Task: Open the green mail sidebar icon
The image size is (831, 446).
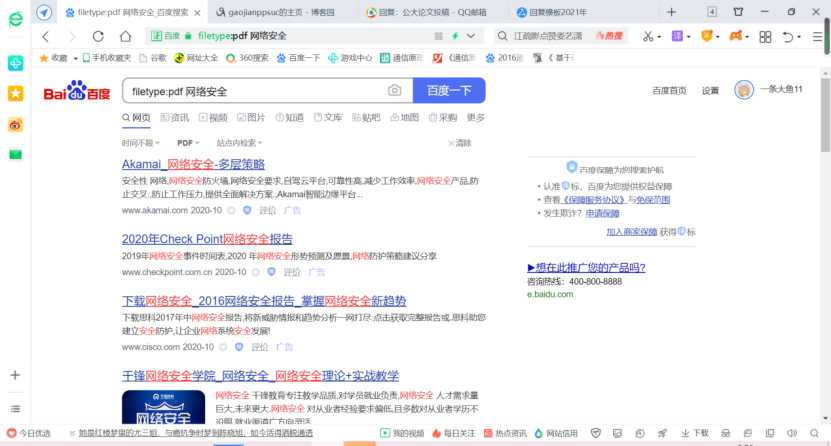Action: pos(15,155)
